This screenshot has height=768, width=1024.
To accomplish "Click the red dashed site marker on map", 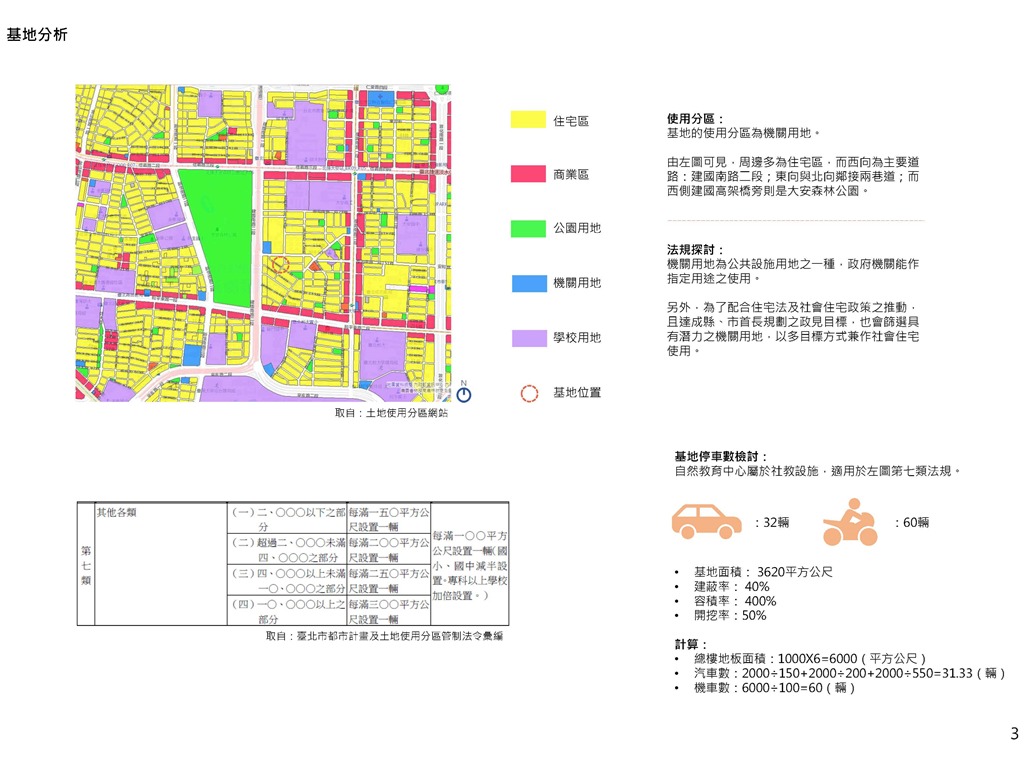I will (x=281, y=264).
